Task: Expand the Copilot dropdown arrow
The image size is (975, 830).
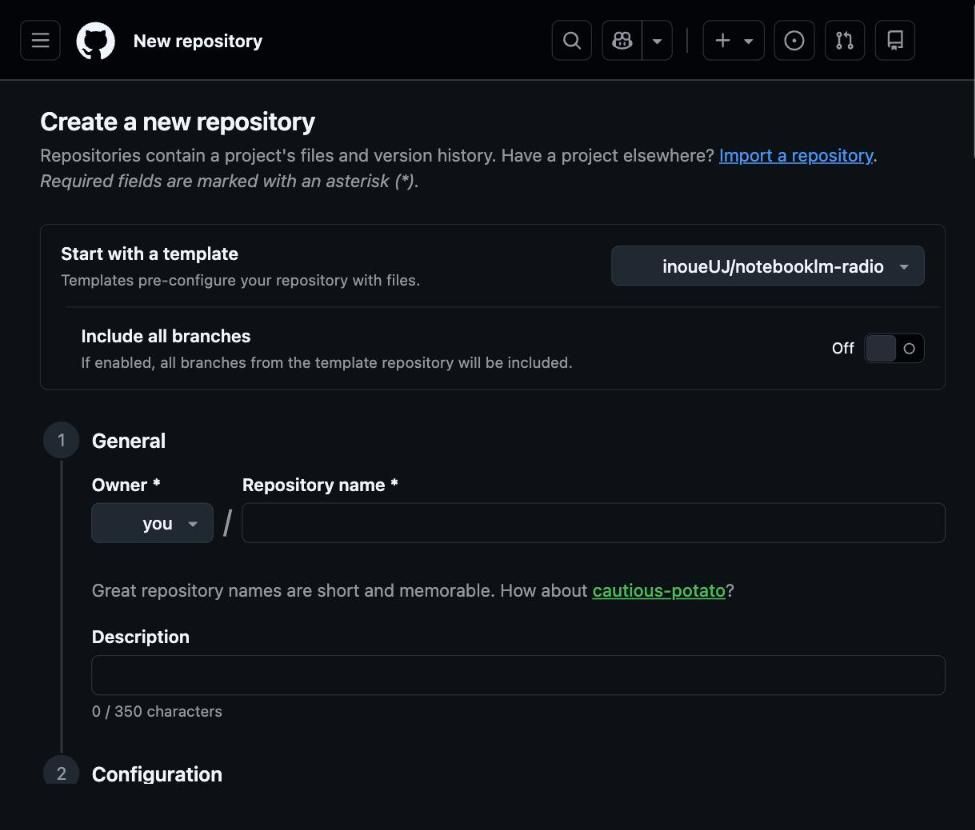Action: coord(657,40)
